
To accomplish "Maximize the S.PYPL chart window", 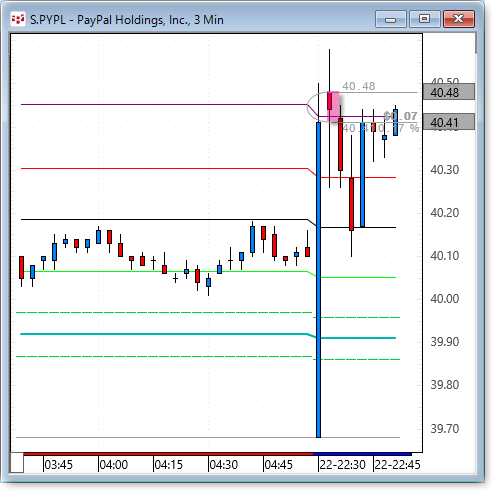I will [x=424, y=19].
